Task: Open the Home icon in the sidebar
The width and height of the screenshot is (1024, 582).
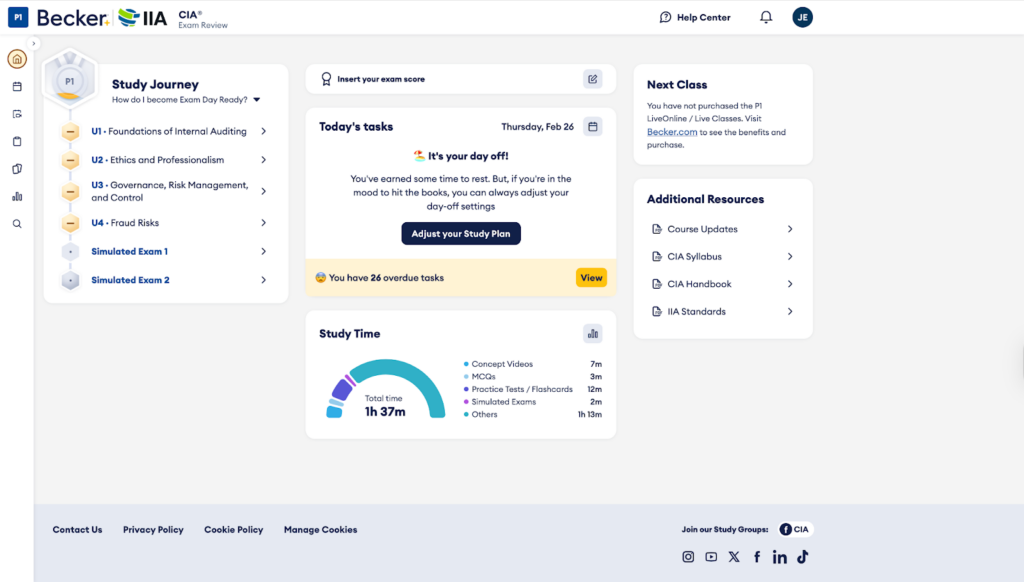Action: coord(17,59)
